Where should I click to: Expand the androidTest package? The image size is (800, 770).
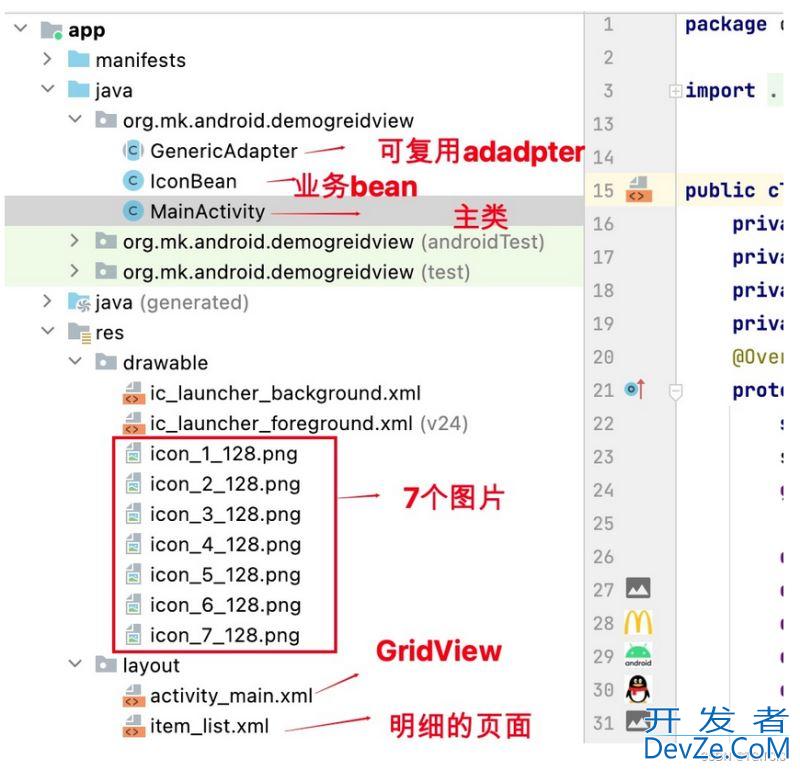click(x=74, y=240)
